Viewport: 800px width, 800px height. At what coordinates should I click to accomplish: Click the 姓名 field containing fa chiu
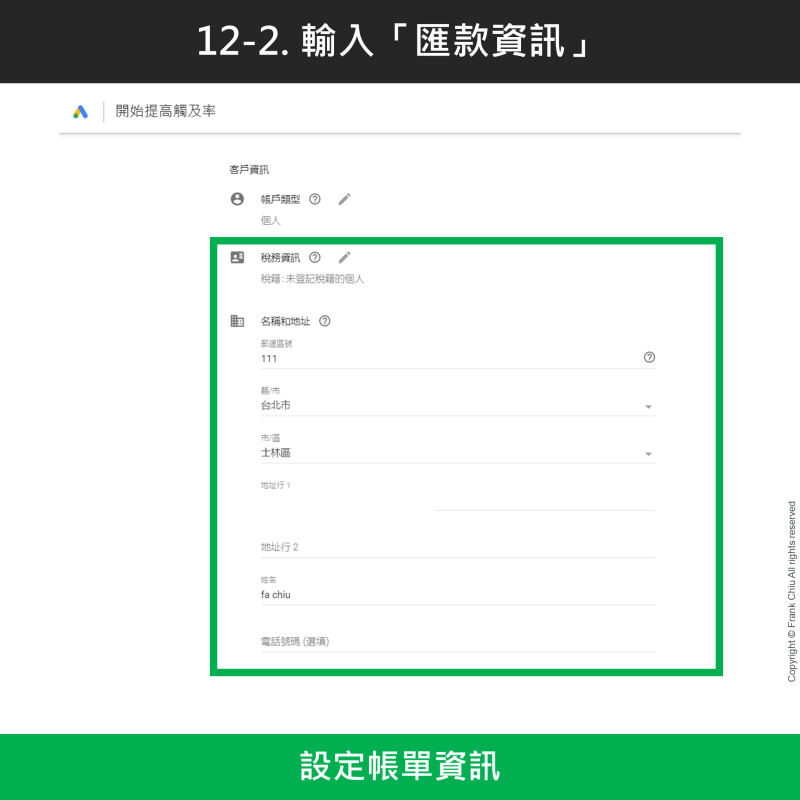pyautogui.click(x=457, y=595)
